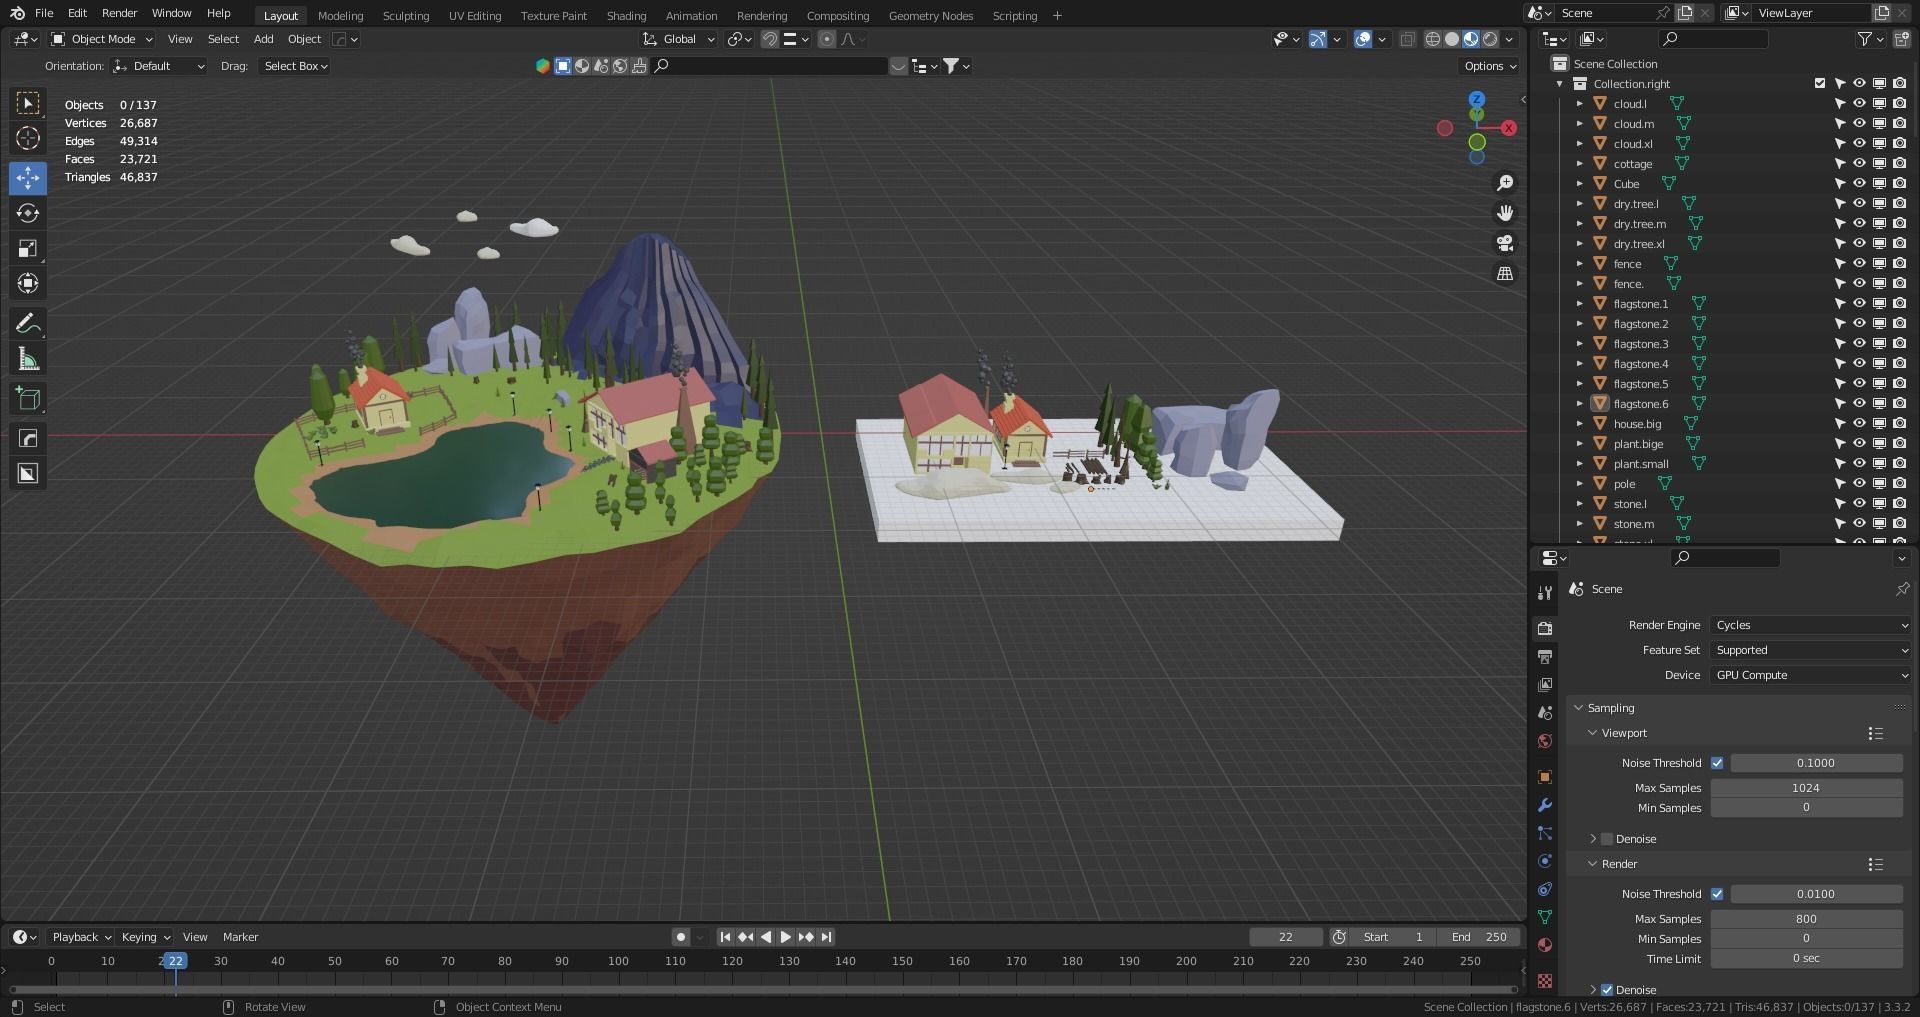1920x1017 pixels.
Task: Activate the Select Box tool
Action: pyautogui.click(x=28, y=103)
